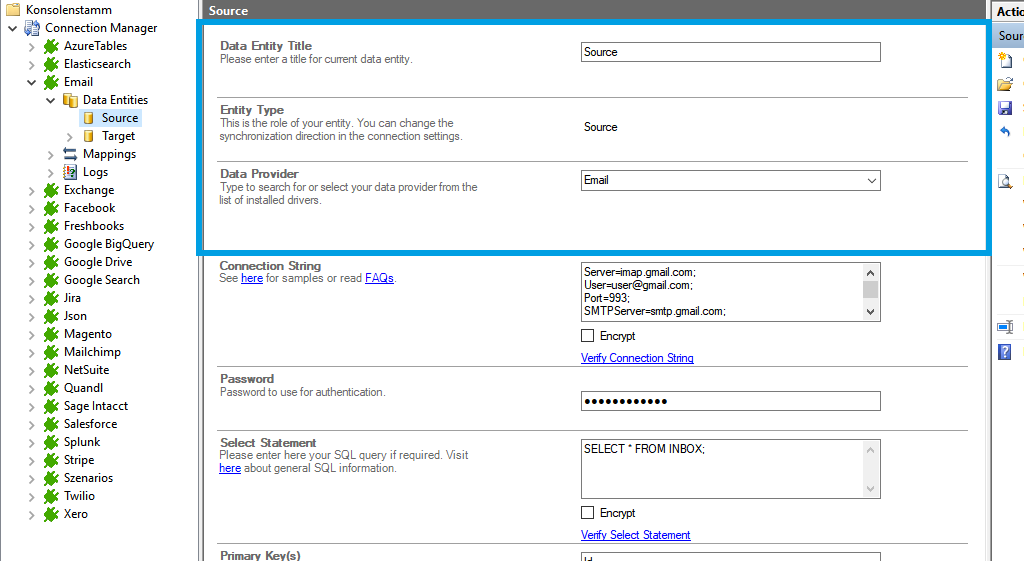Open the Data Provider dropdown
Viewport: 1024px width, 561px height.
click(x=872, y=181)
